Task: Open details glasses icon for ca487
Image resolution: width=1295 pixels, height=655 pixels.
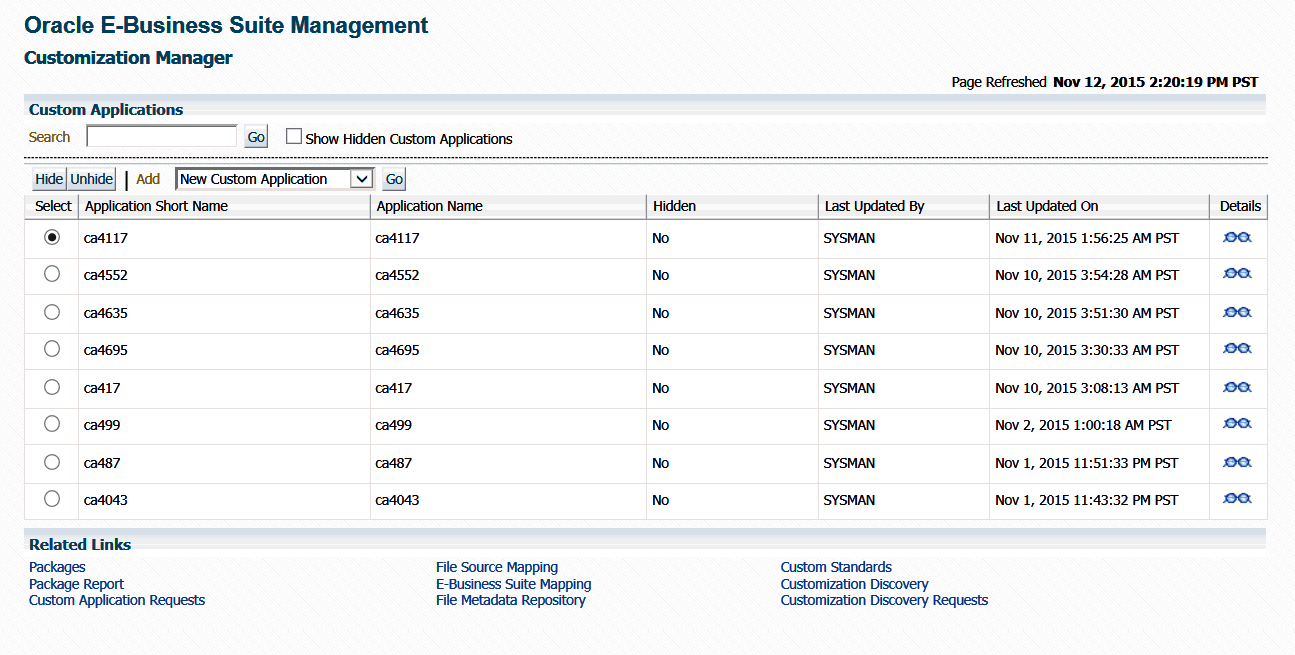Action: [x=1237, y=462]
